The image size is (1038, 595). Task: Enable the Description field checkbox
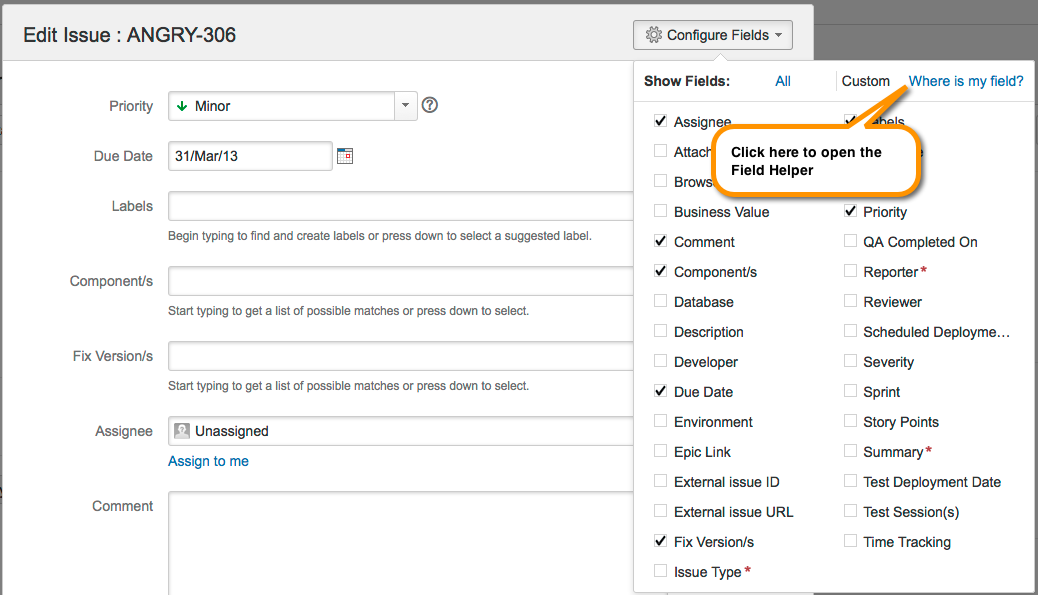pyautogui.click(x=660, y=331)
